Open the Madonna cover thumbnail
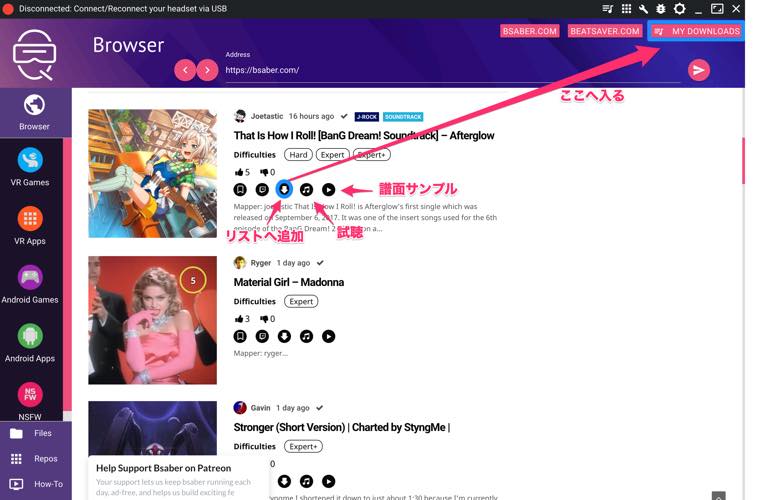 coord(153,320)
